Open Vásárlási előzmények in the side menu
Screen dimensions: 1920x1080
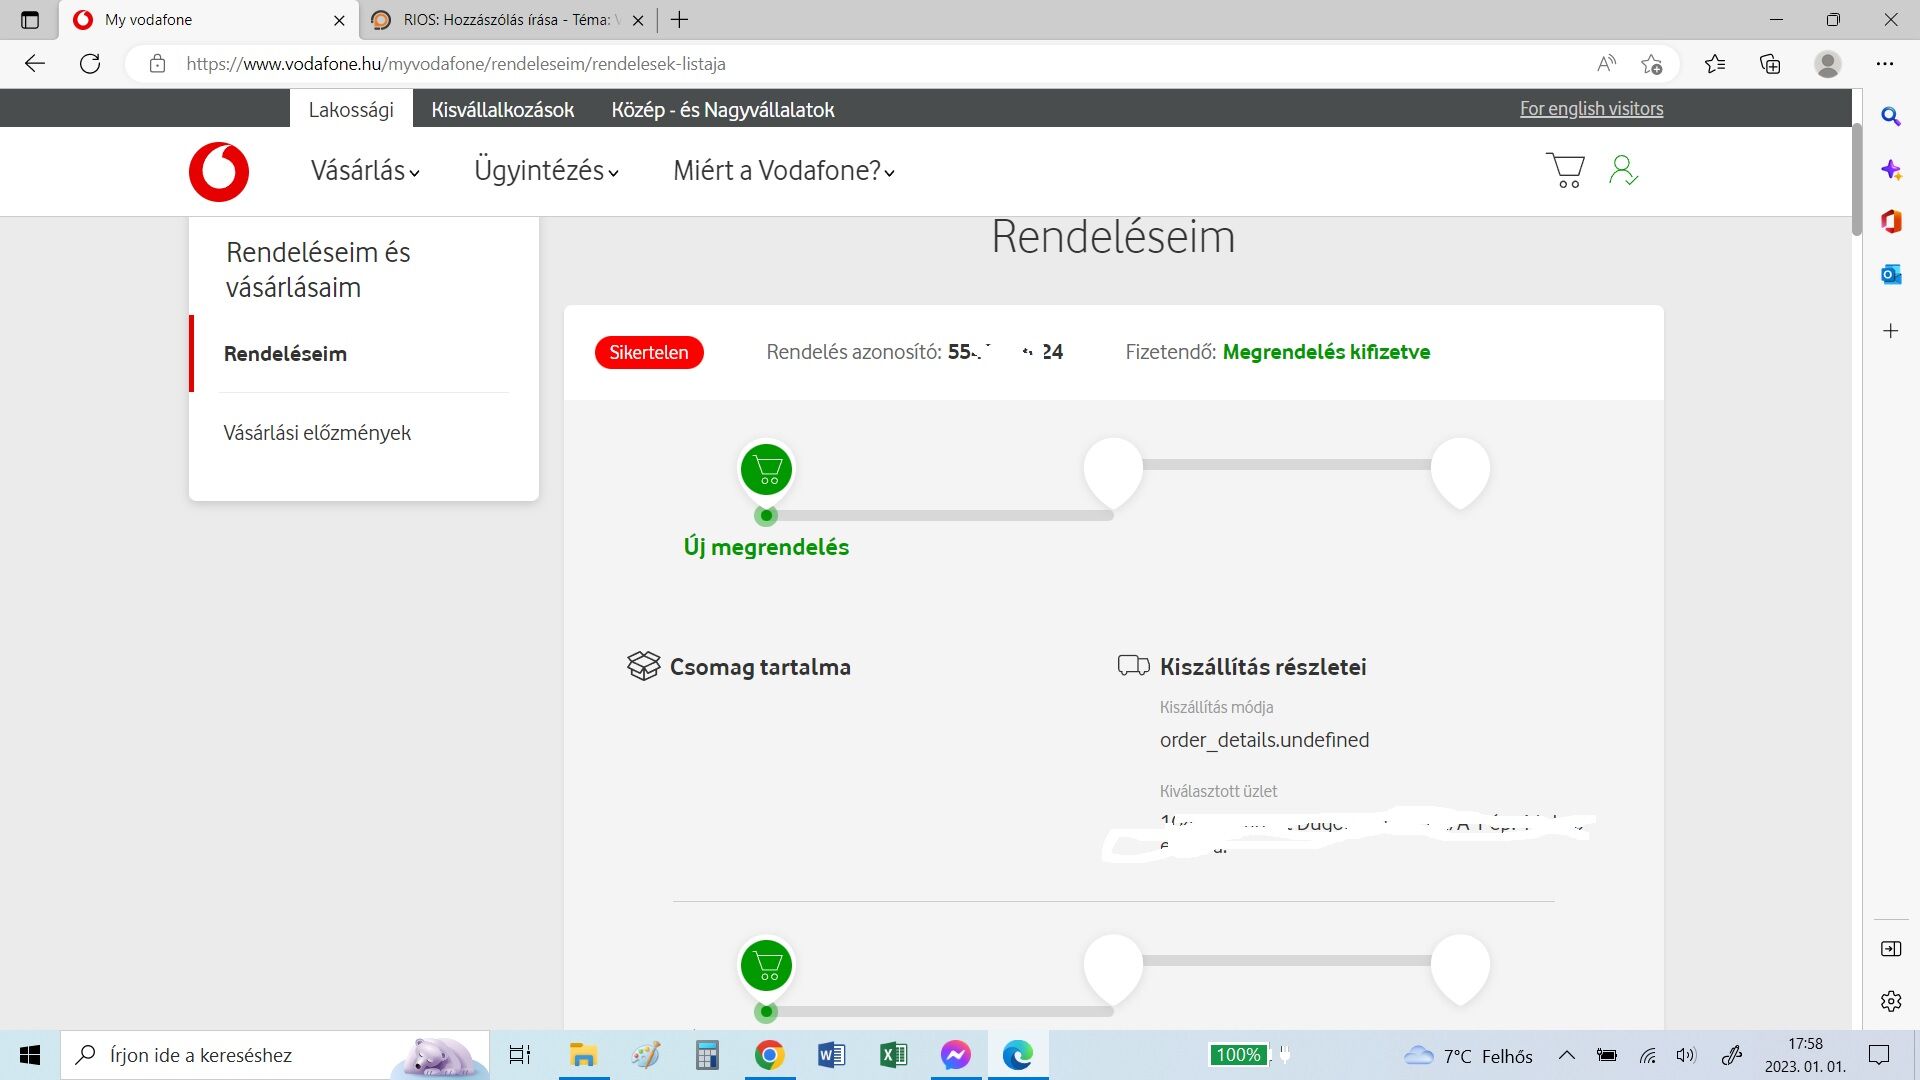(317, 433)
